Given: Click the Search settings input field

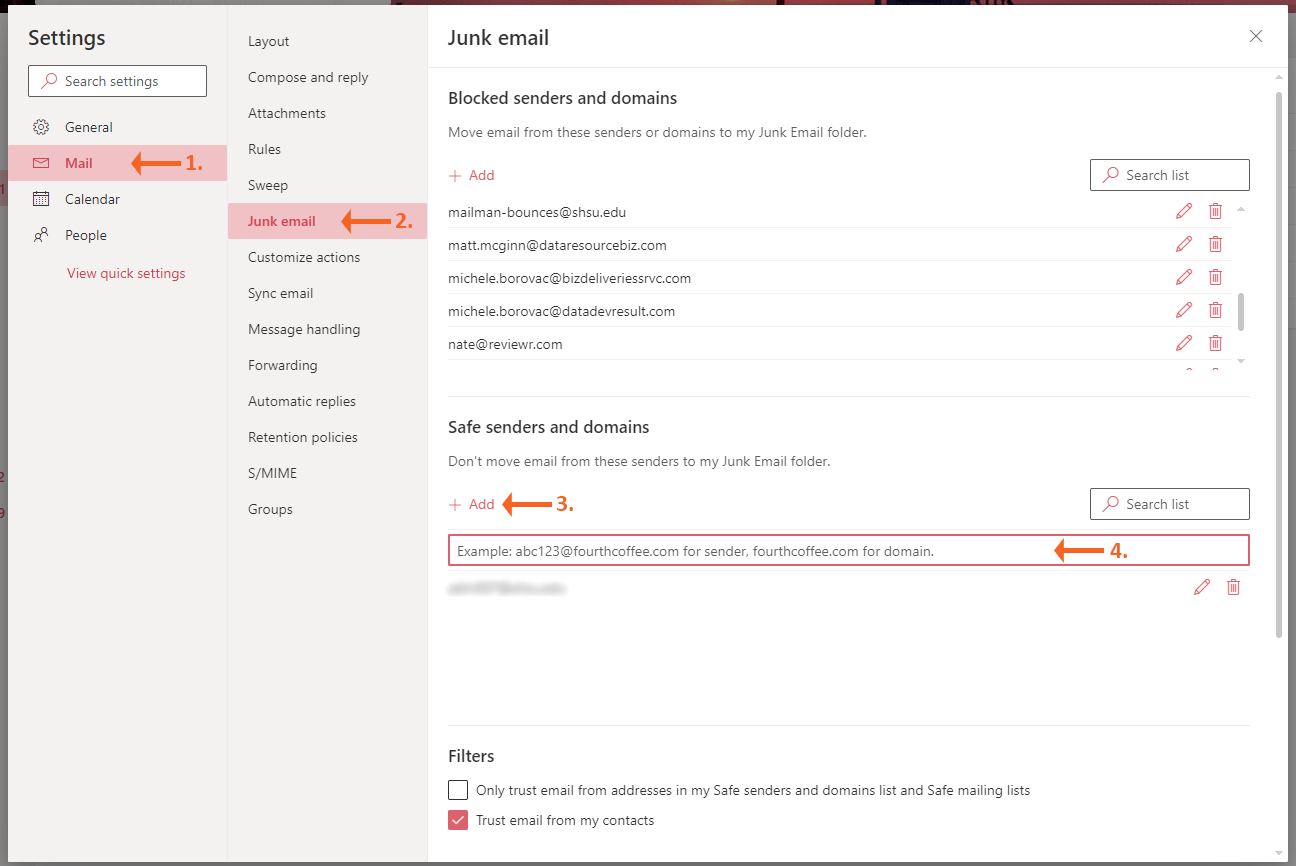Looking at the screenshot, I should [117, 81].
